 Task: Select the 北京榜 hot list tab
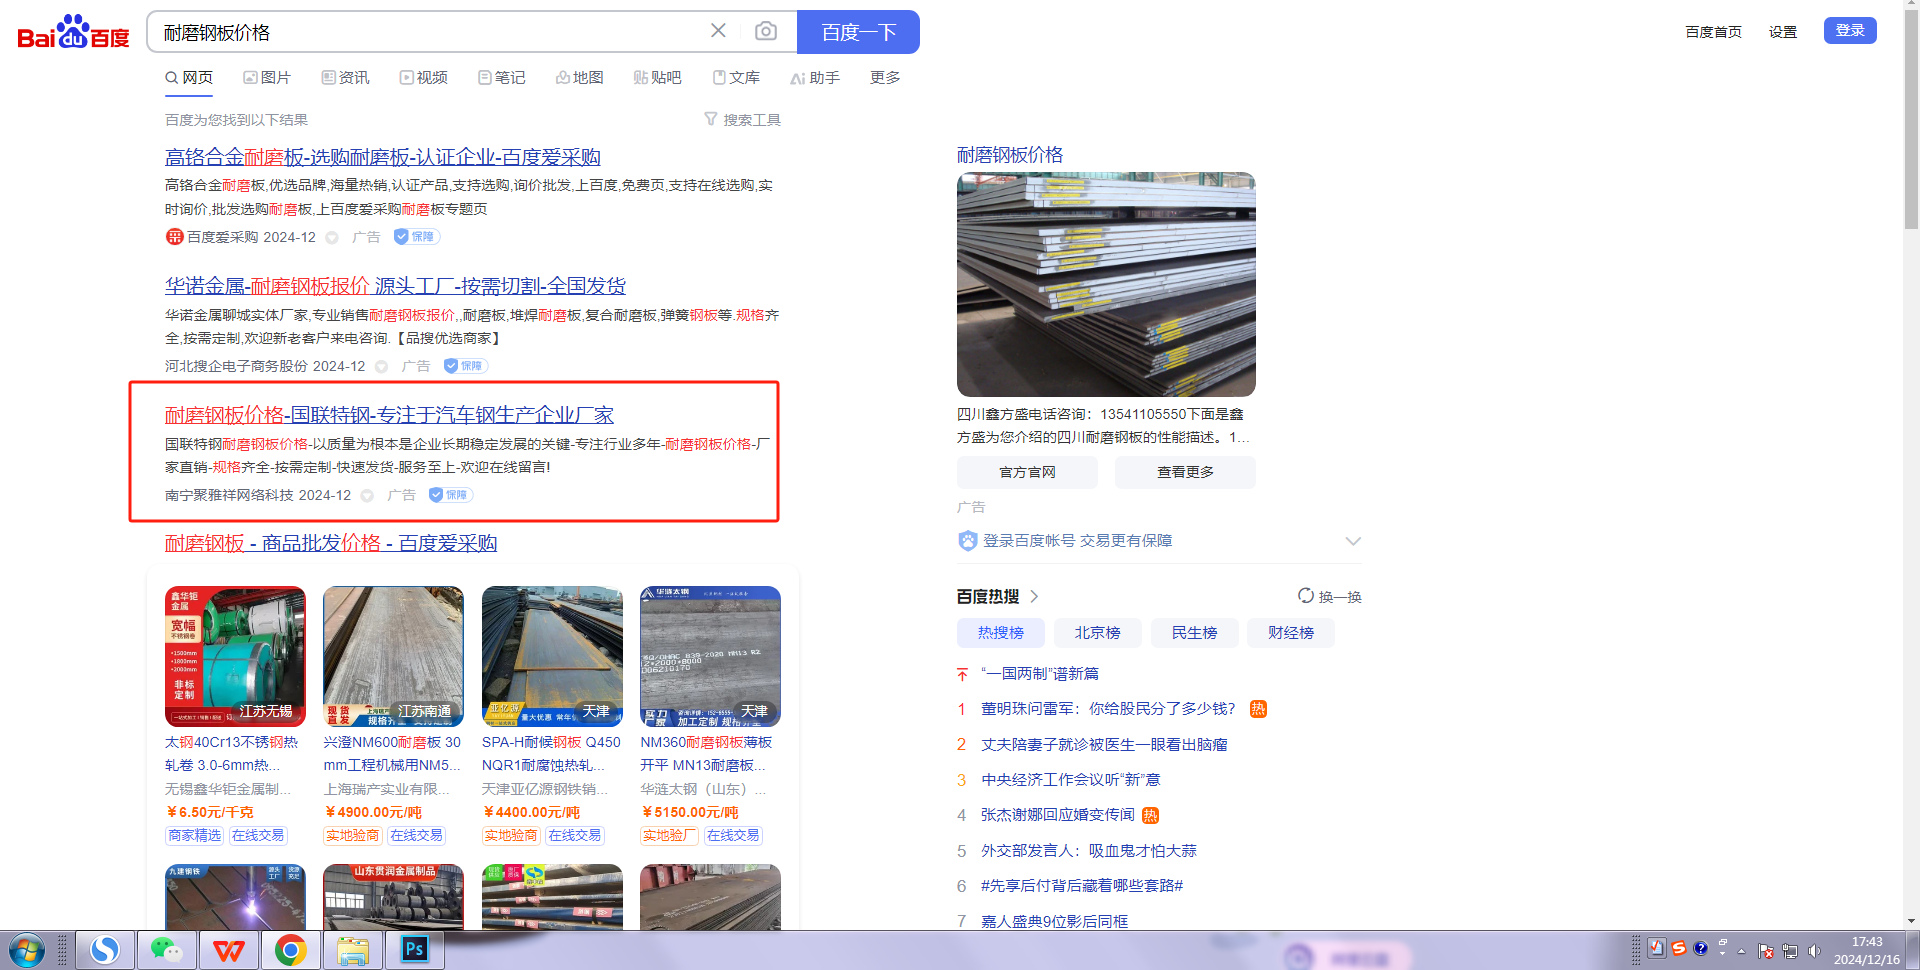1098,633
